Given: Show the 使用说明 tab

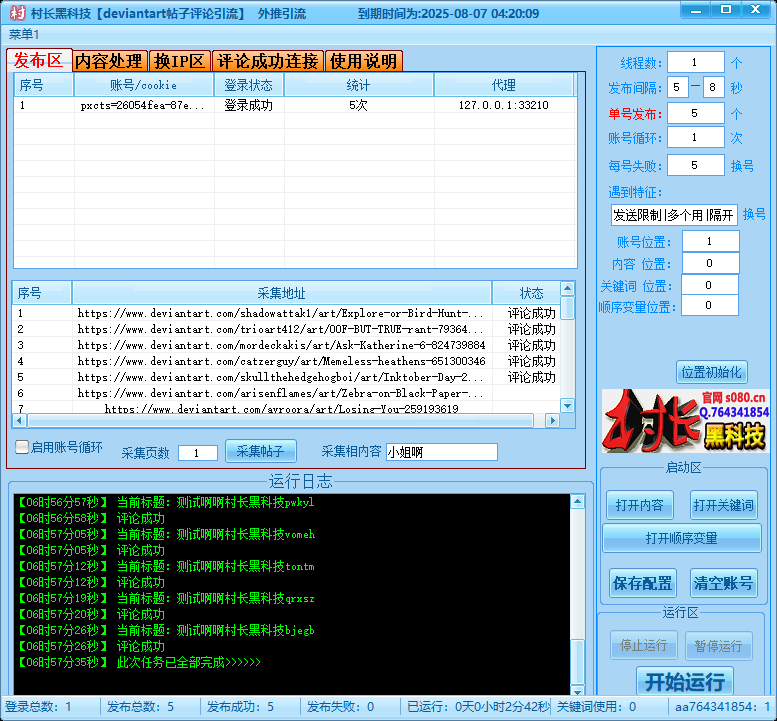Looking at the screenshot, I should pos(363,61).
